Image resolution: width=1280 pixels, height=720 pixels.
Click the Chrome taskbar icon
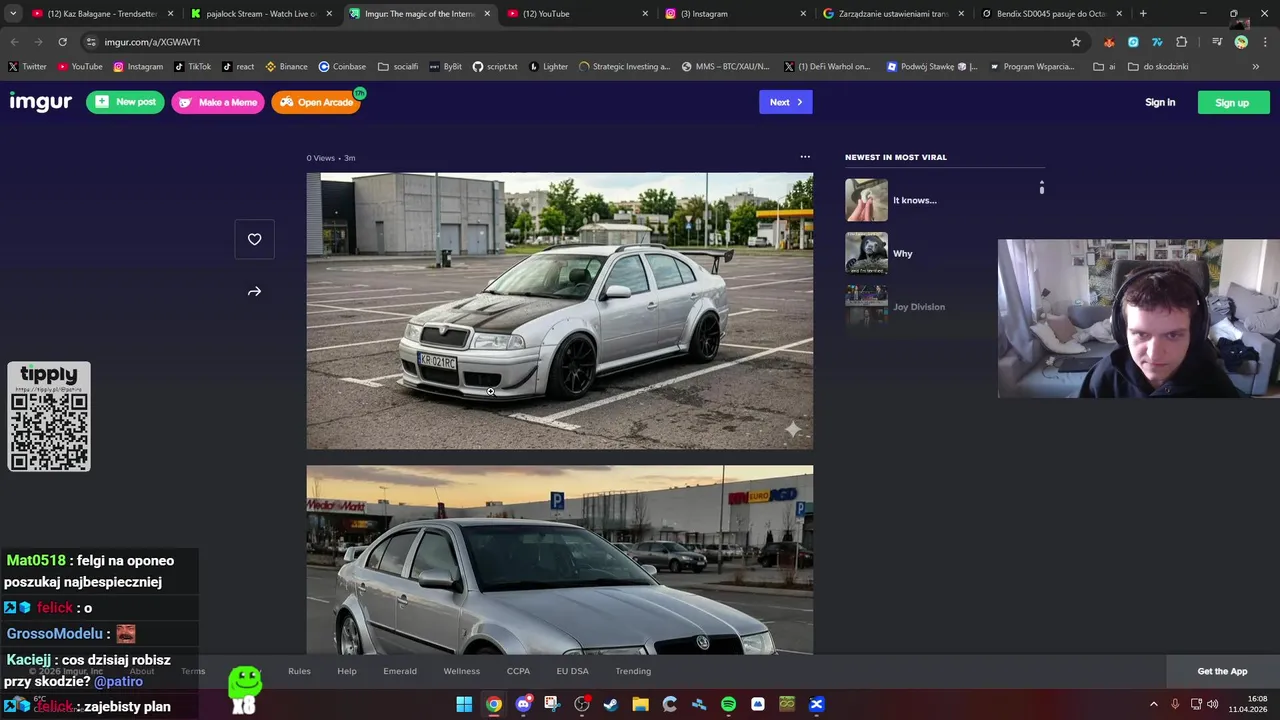tap(494, 704)
